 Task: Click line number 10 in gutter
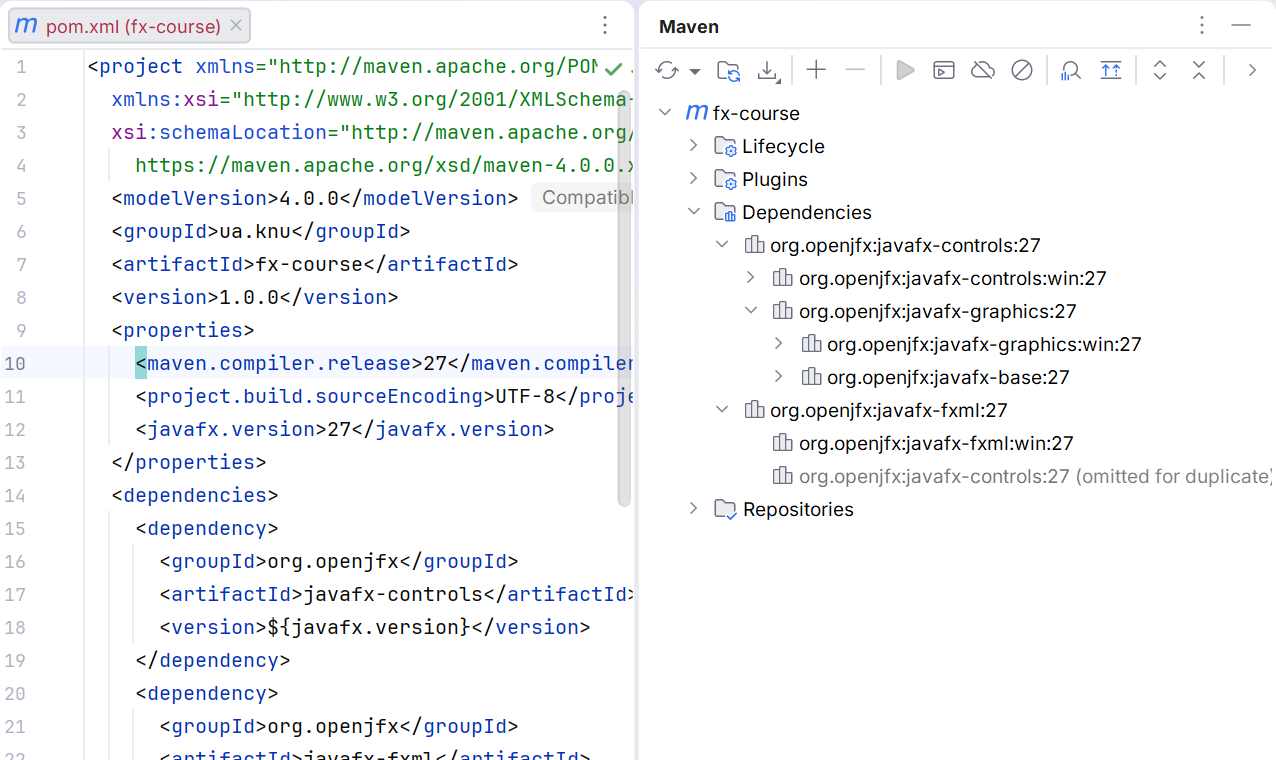pos(15,363)
